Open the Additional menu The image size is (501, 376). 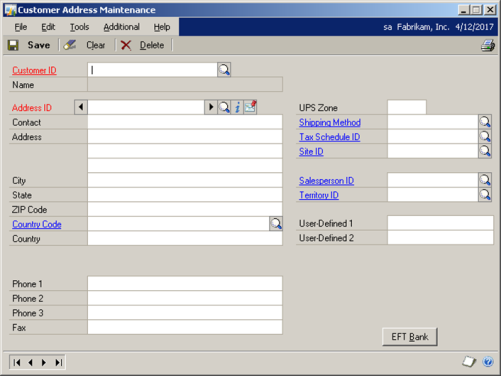(x=121, y=27)
